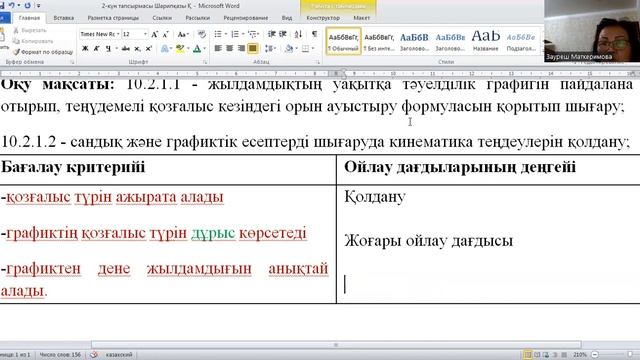Select the Без интервала style
Image resolution: width=640 pixels, height=360 pixels.
point(379,41)
